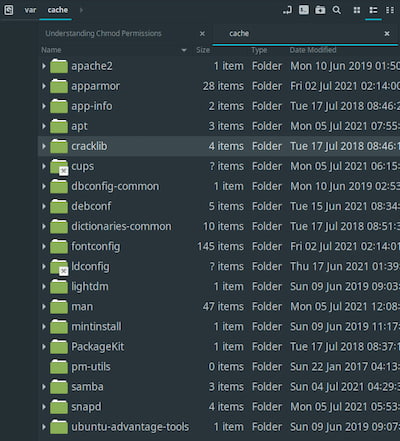
Task: Click the locked ldconfig folder icon
Action: point(59,266)
